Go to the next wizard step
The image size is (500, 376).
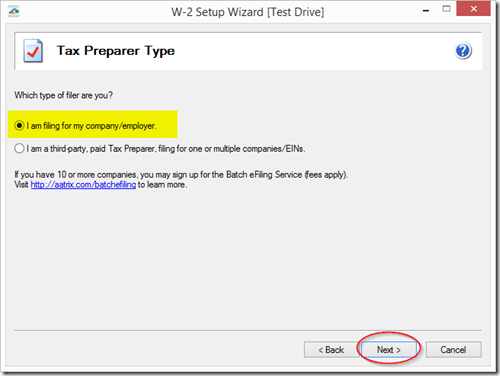tap(389, 349)
